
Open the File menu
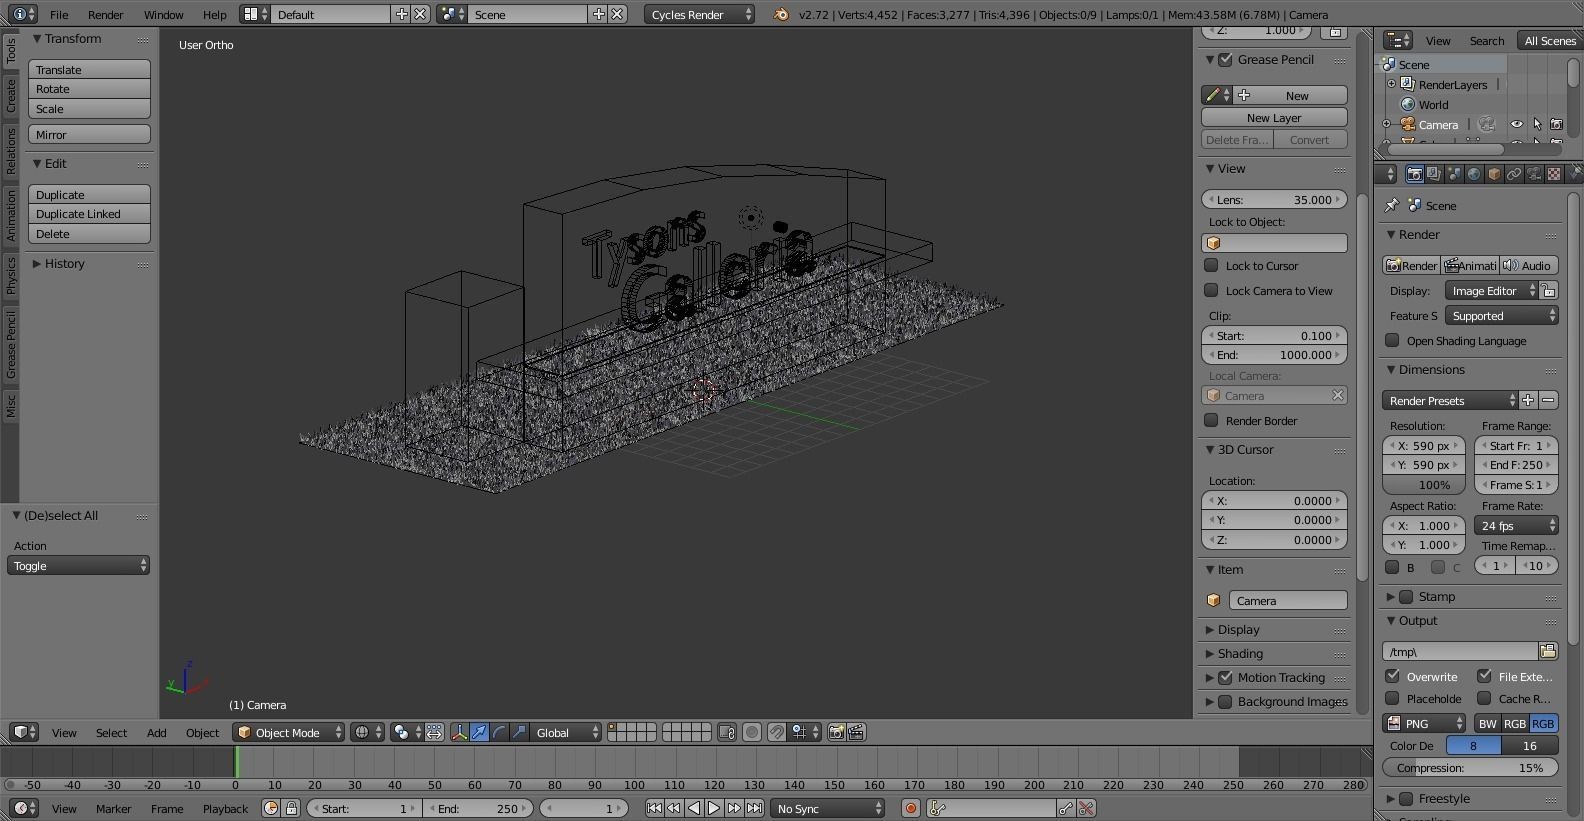point(59,14)
